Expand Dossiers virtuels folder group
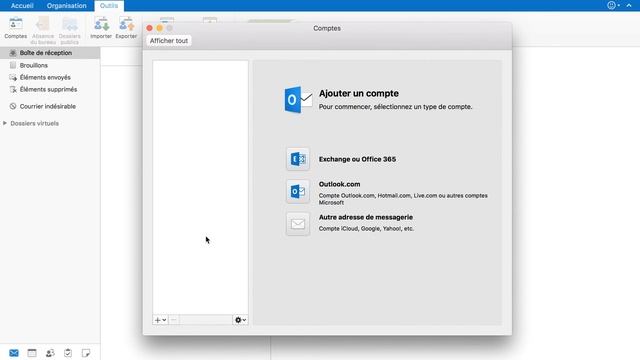This screenshot has width=640, height=360. pyautogui.click(x=5, y=123)
